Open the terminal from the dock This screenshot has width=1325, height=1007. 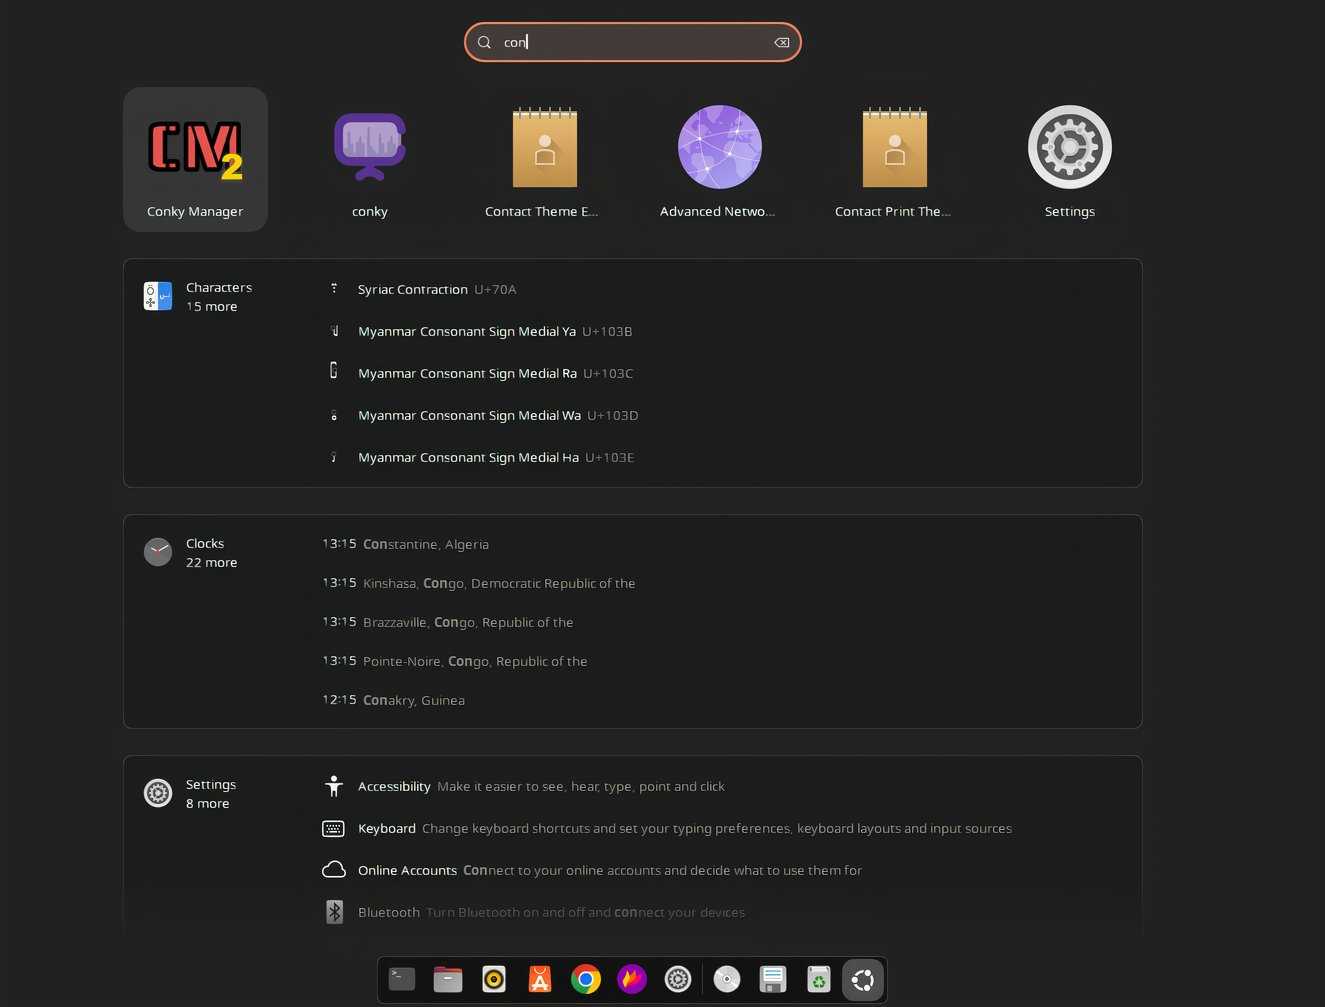tap(401, 979)
